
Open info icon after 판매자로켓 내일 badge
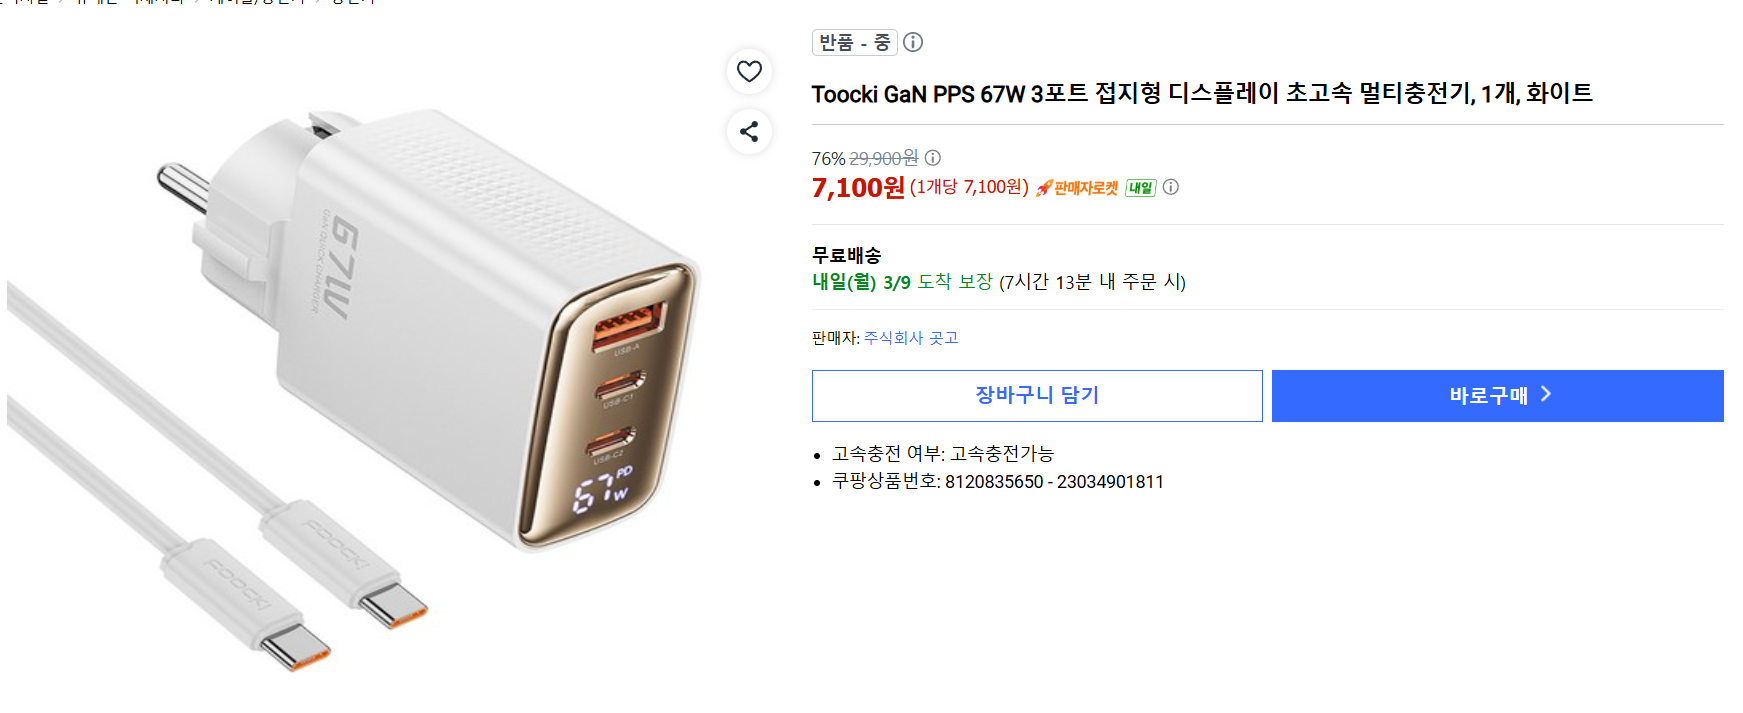(1171, 187)
